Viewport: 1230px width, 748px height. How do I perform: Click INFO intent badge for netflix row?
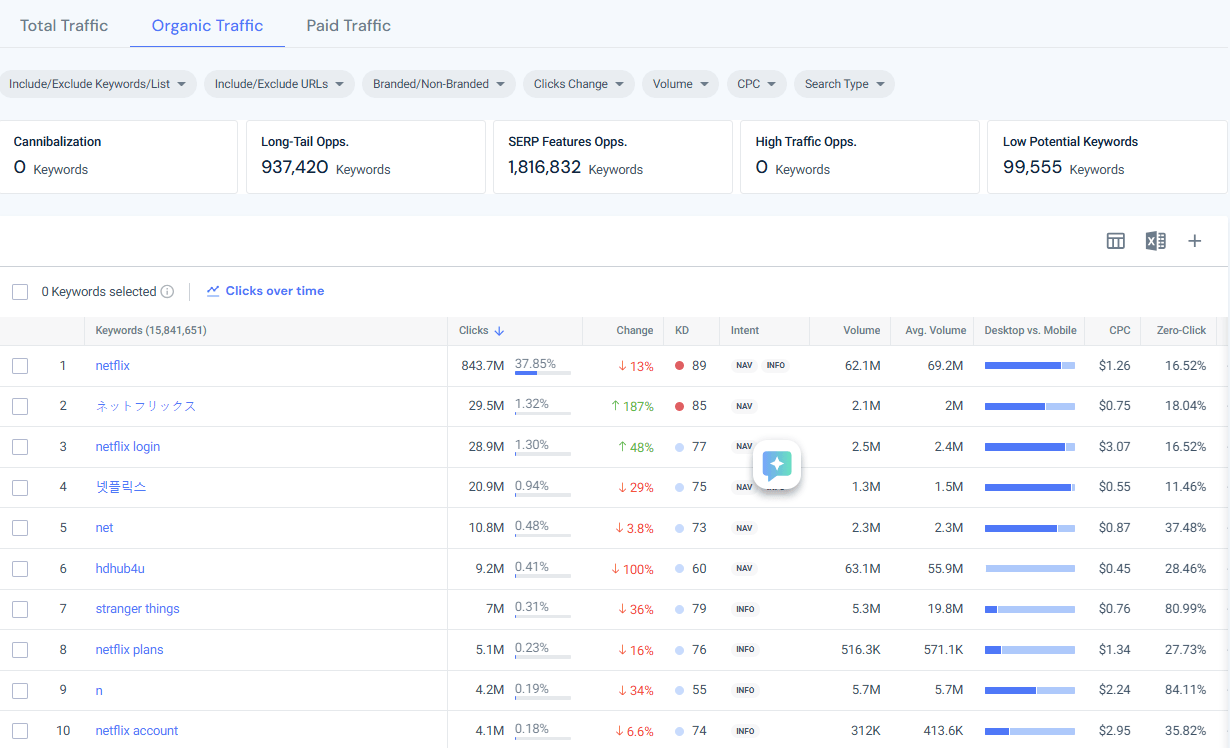pyautogui.click(x=776, y=366)
